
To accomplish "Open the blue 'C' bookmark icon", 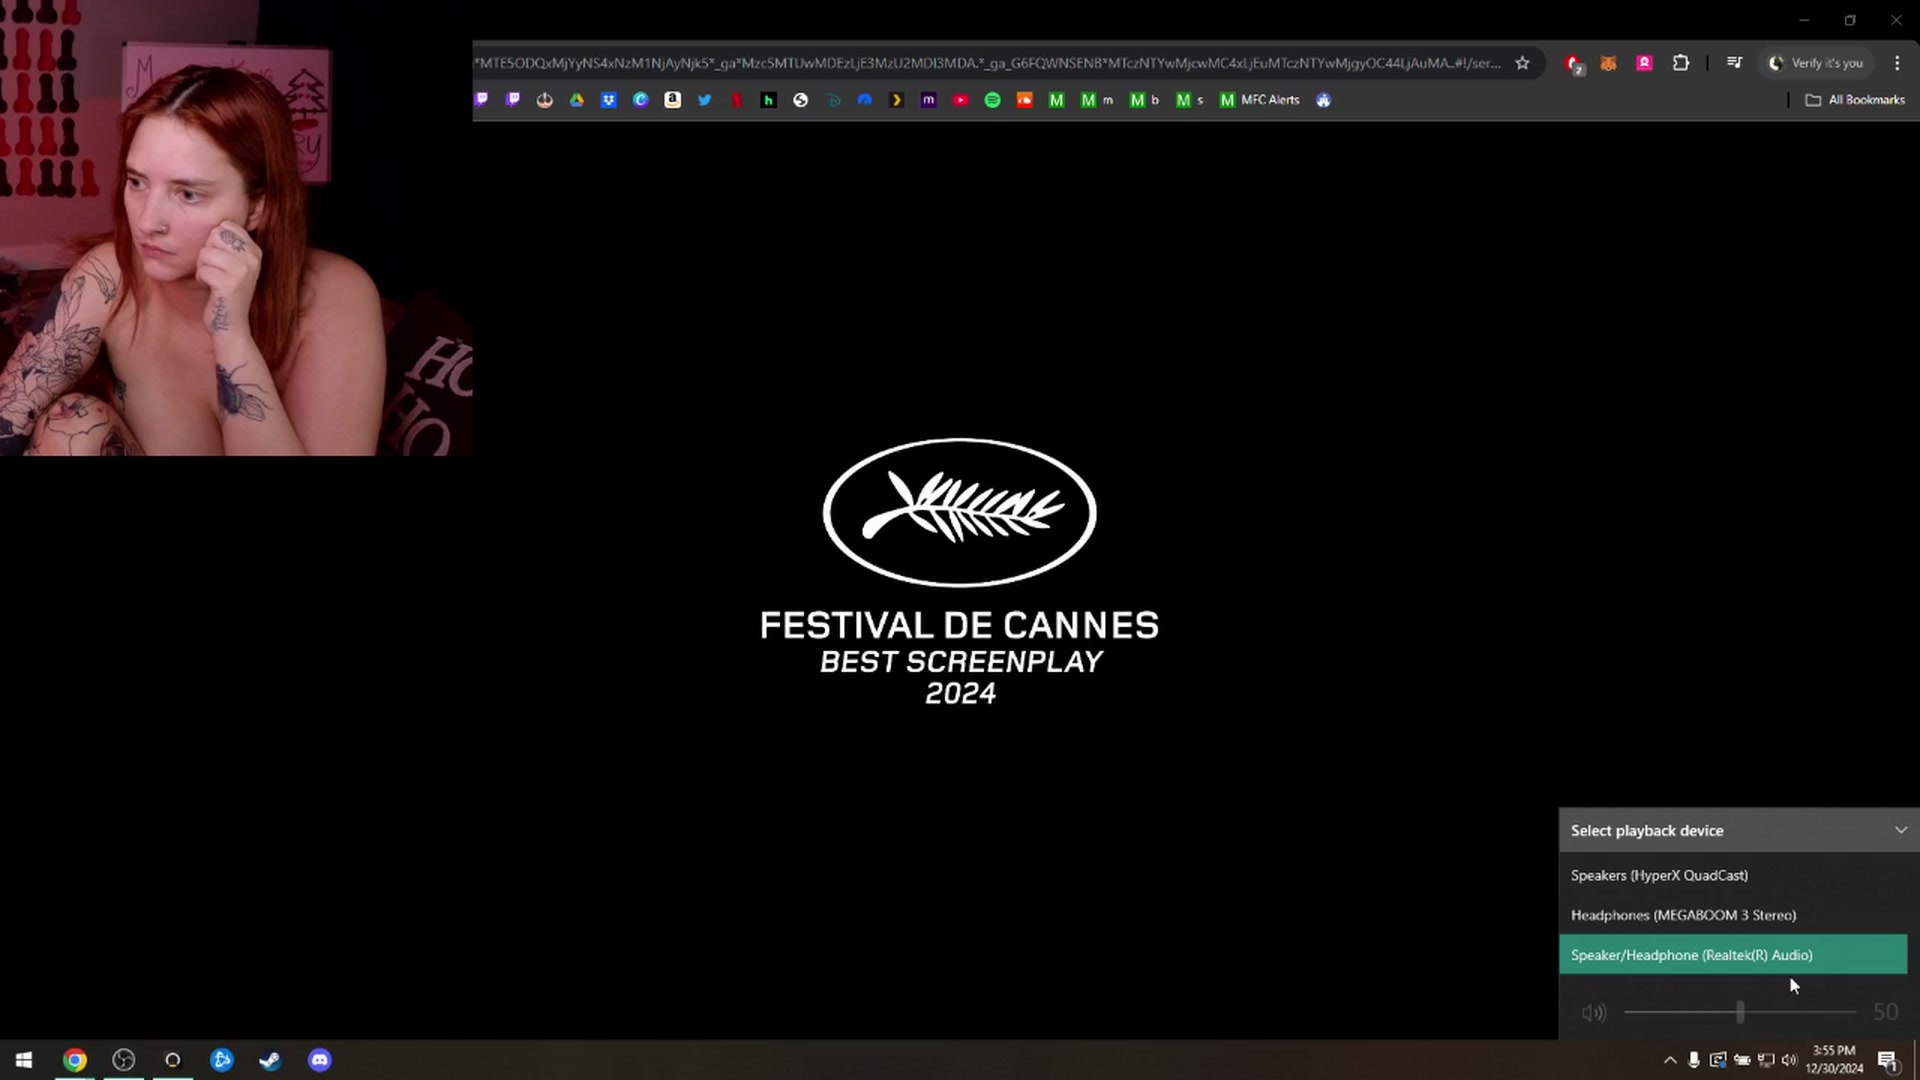I will (641, 100).
